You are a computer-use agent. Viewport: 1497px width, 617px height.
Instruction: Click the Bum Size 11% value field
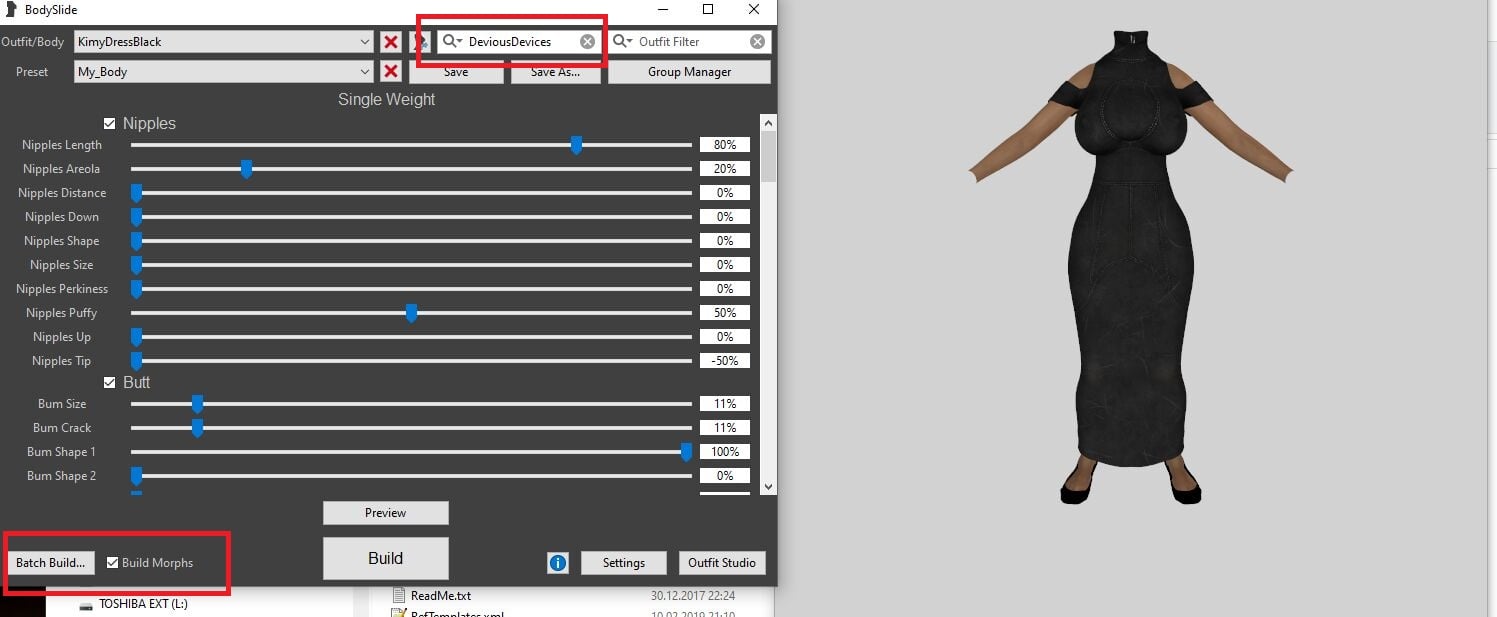[725, 404]
